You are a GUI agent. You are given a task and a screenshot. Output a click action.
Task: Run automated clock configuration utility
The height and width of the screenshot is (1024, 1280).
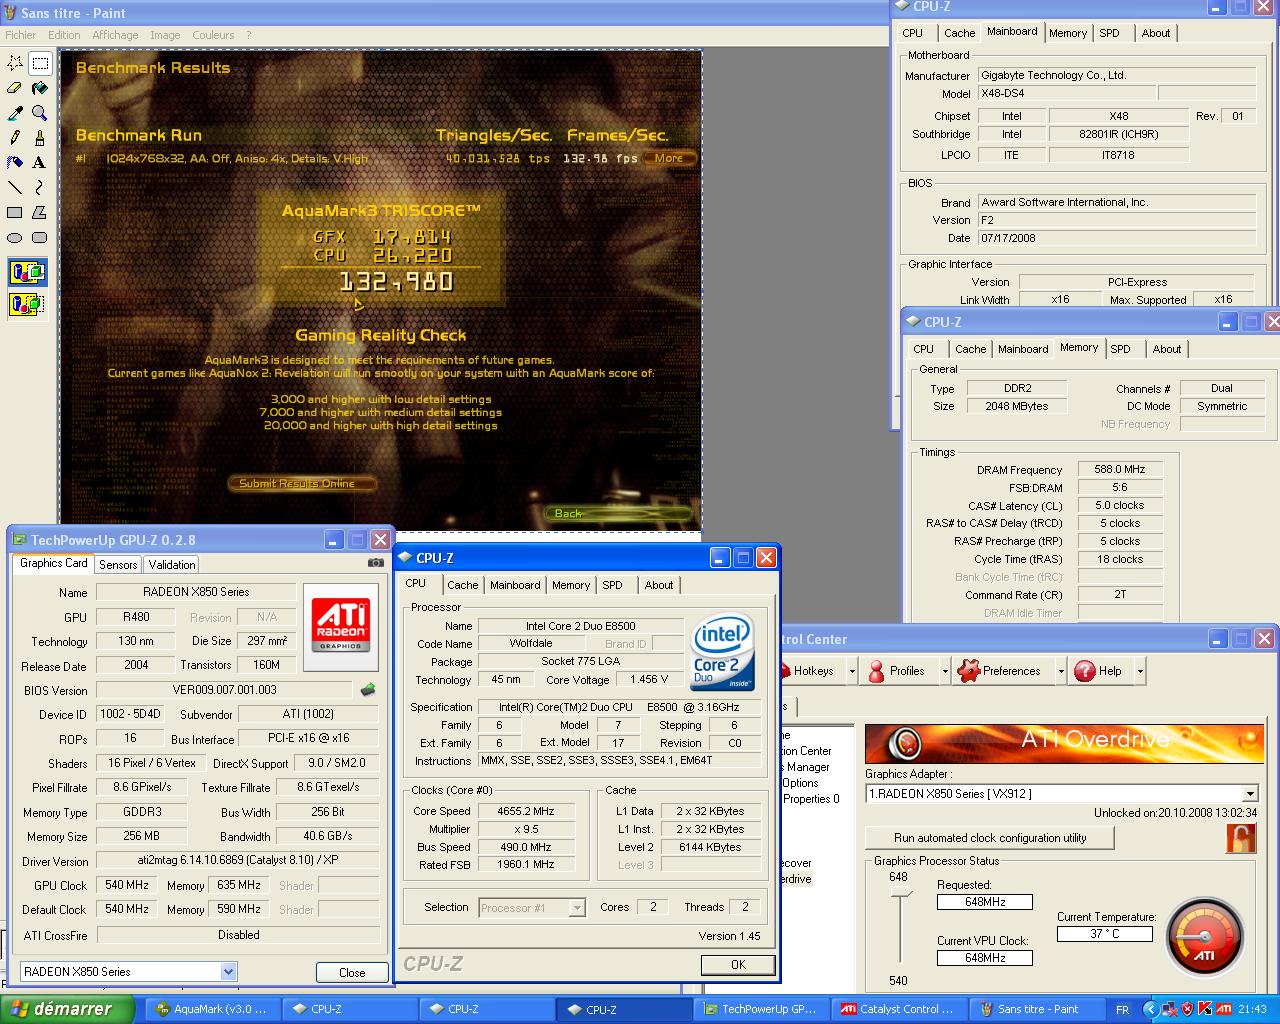(990, 838)
